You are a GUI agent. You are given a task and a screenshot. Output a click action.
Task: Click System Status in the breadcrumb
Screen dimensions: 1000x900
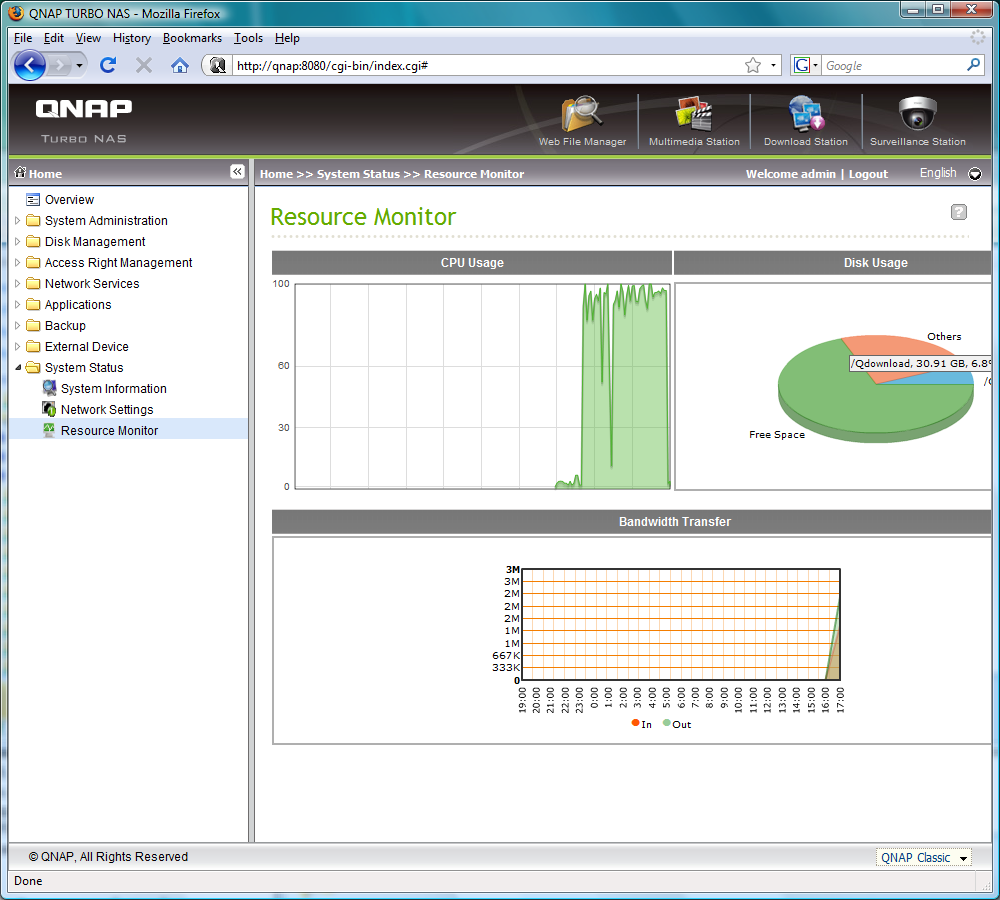(x=358, y=173)
